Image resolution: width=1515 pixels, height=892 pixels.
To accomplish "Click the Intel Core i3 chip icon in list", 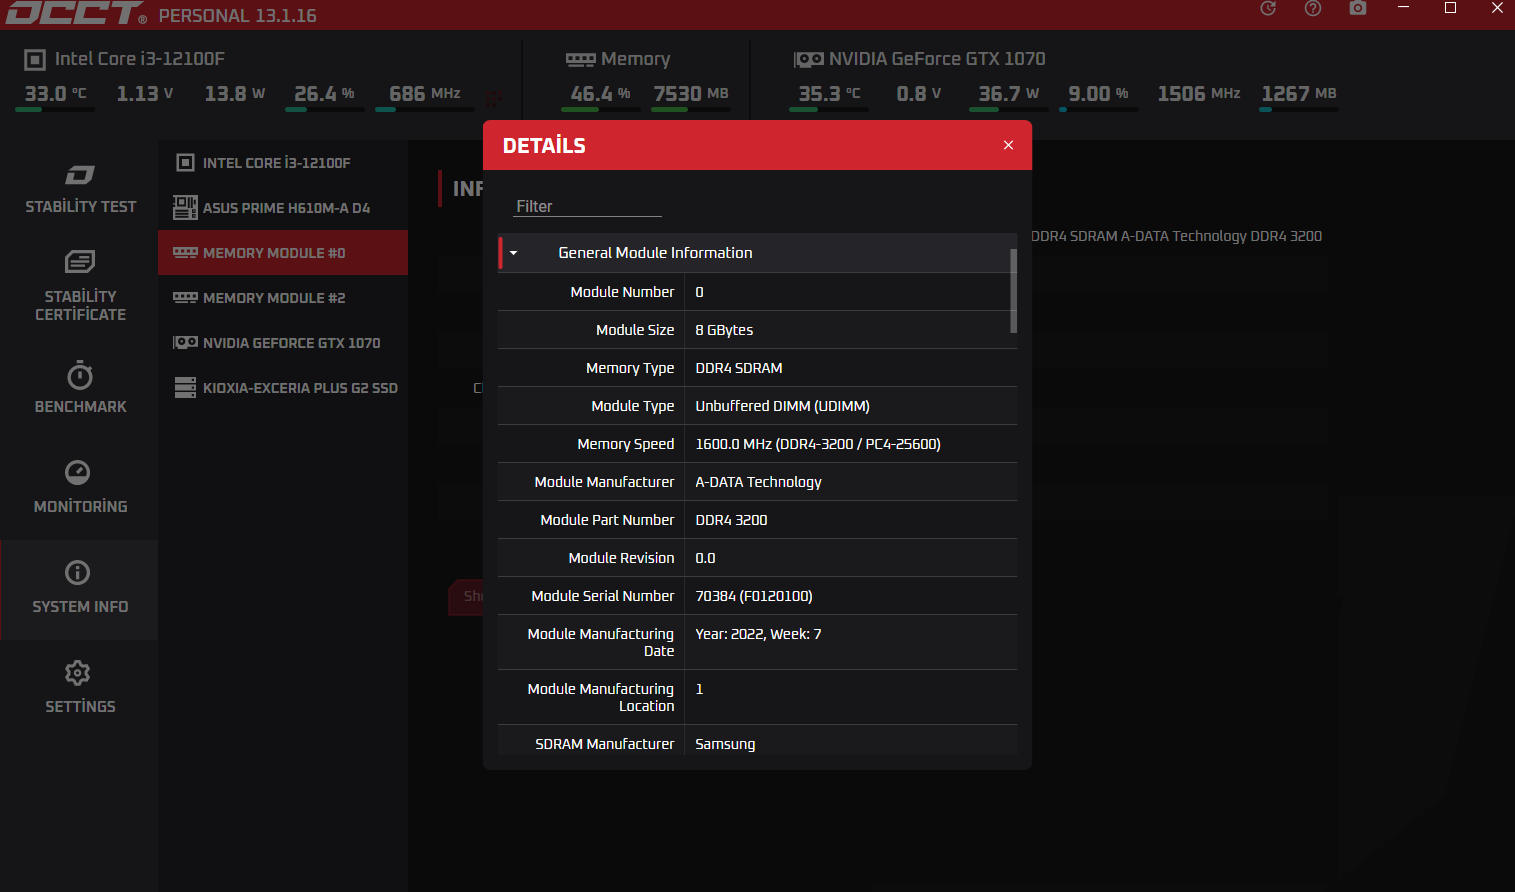I will tap(185, 162).
